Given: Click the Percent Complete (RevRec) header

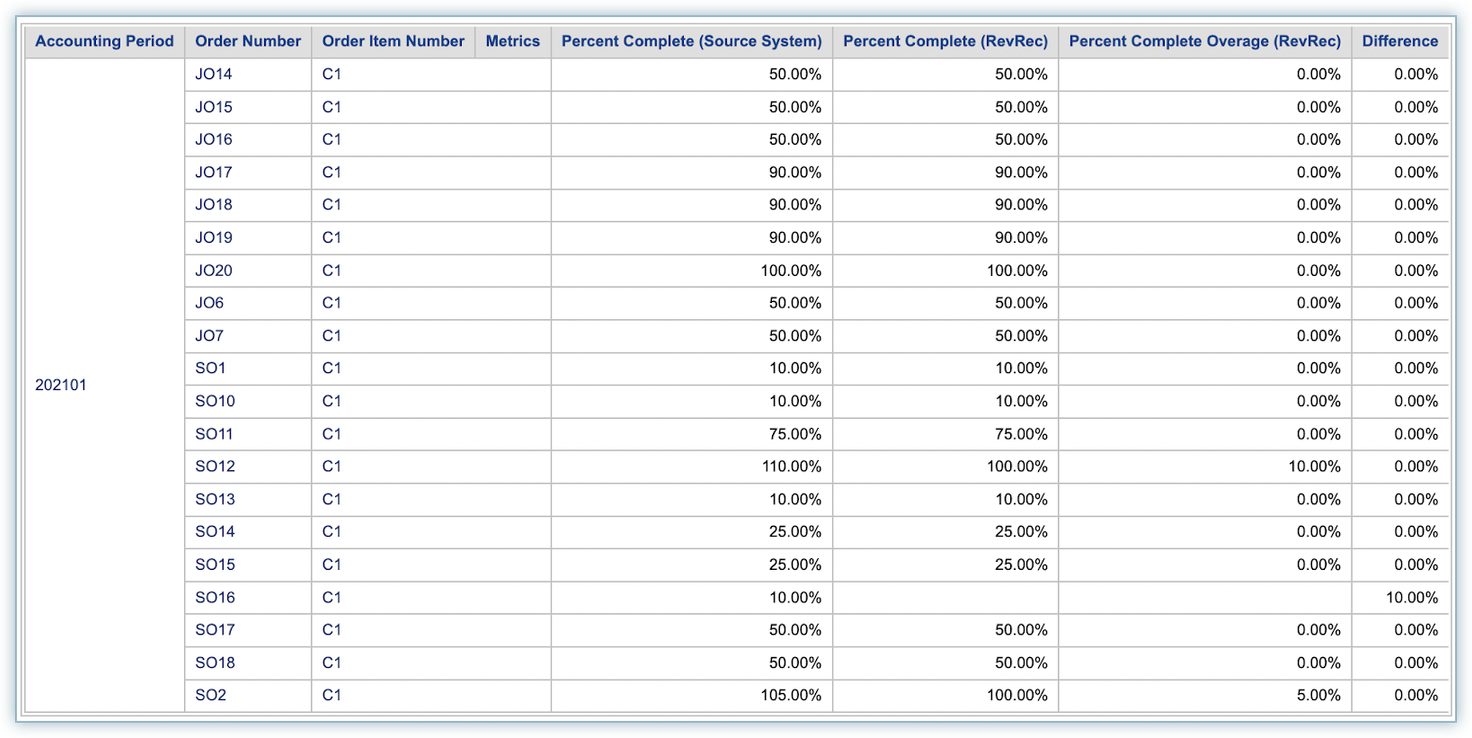Looking at the screenshot, I should 945,41.
